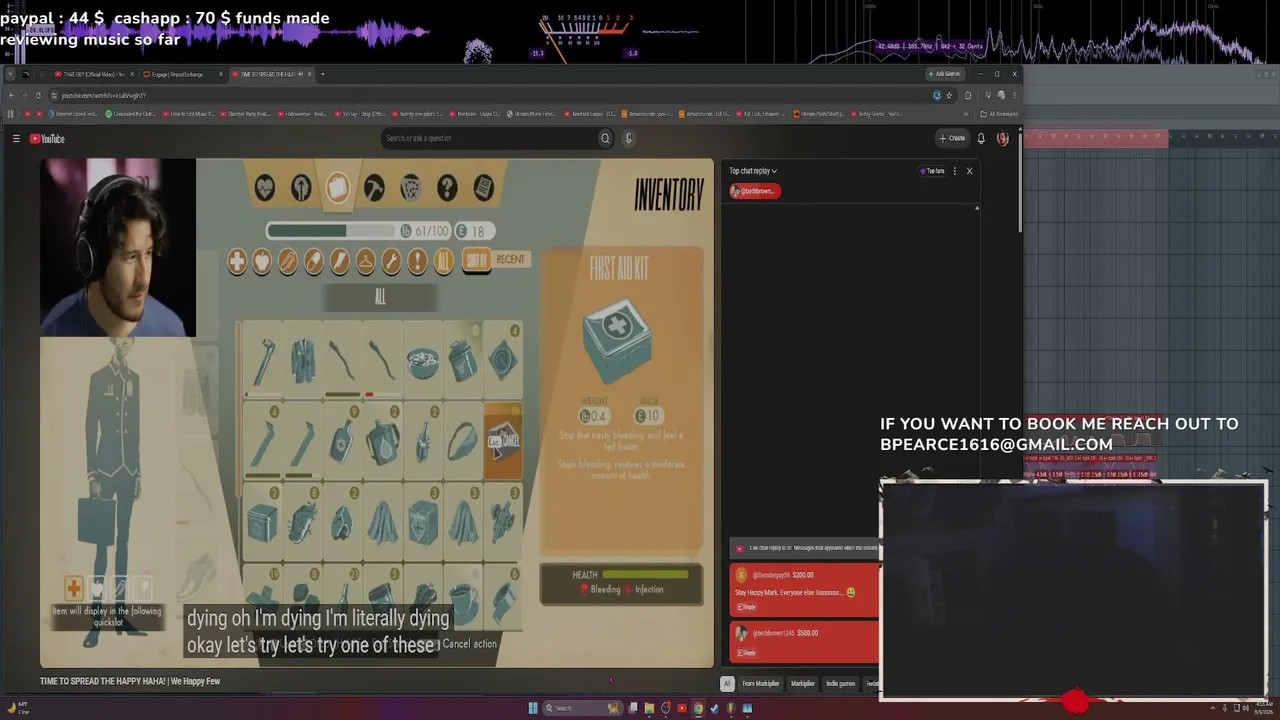Bookmark this page with the star icon
Image resolution: width=1280 pixels, height=720 pixels.
pos(949,95)
